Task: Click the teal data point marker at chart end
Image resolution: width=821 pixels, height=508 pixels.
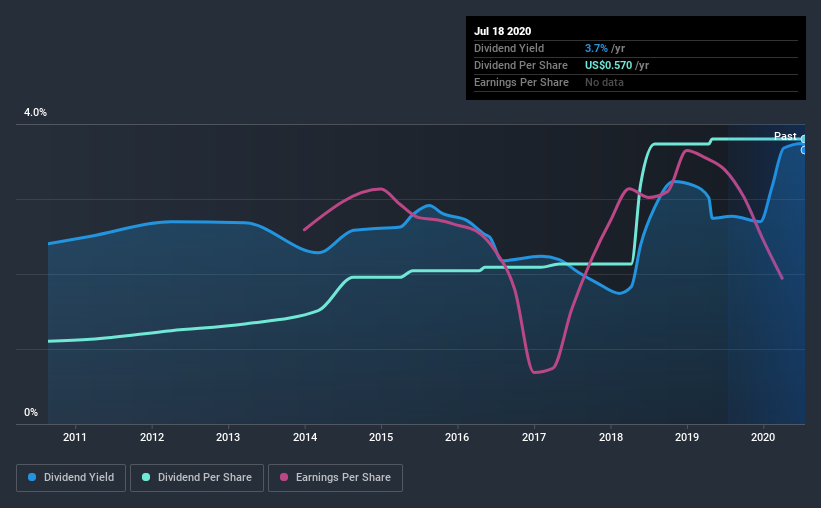Action: point(804,139)
